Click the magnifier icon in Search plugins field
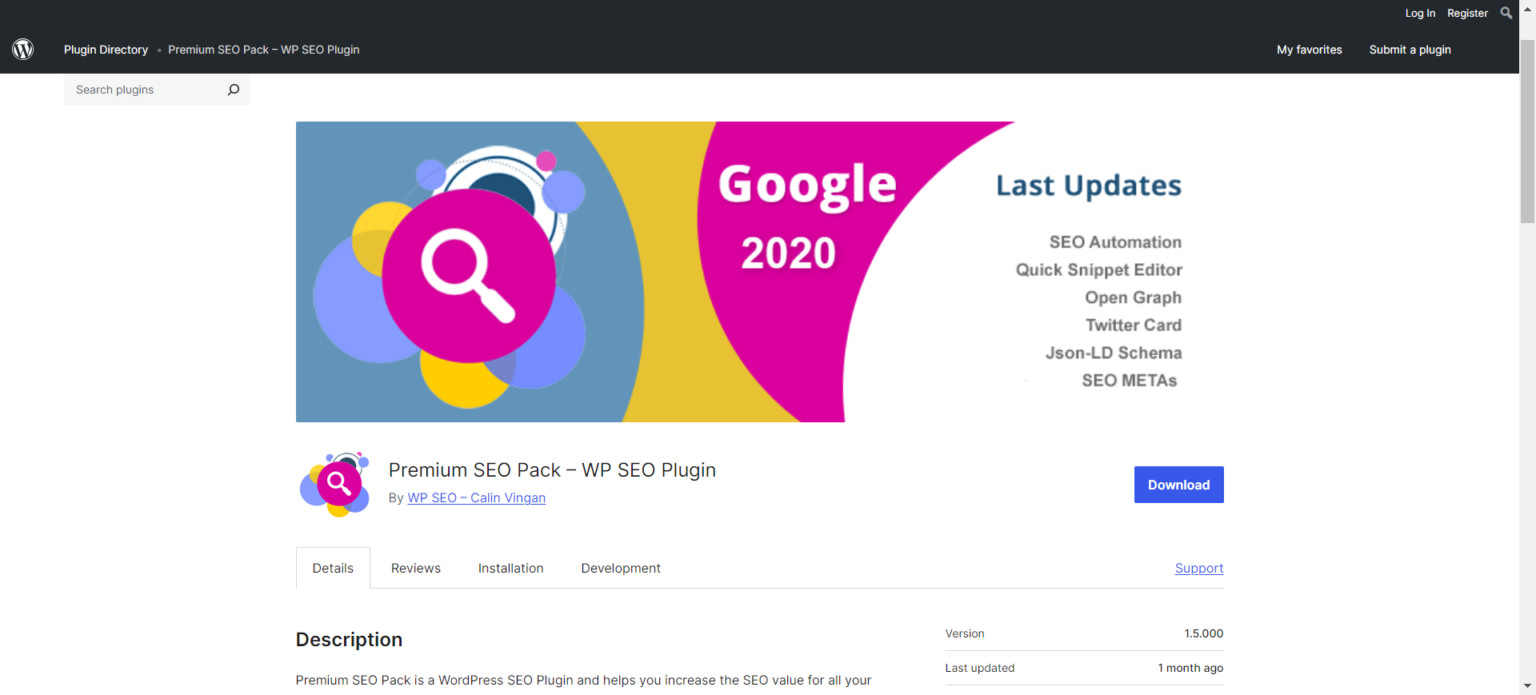The height and width of the screenshot is (695, 1536). pyautogui.click(x=233, y=89)
